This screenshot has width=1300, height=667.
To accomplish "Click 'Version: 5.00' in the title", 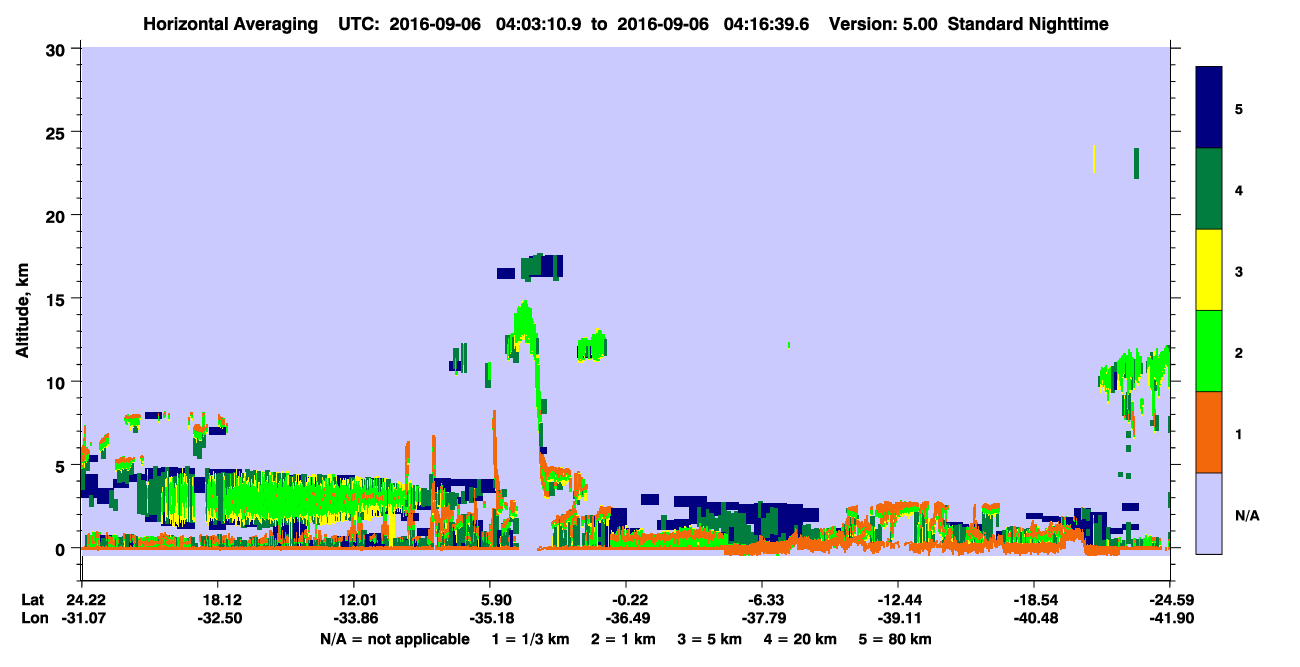I will [x=883, y=24].
